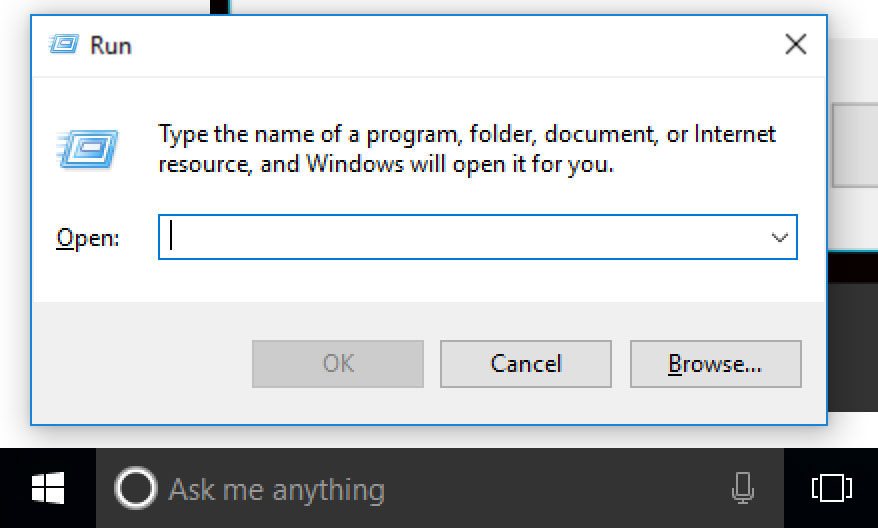Open Task View from the taskbar
Image resolution: width=878 pixels, height=528 pixels.
831,489
